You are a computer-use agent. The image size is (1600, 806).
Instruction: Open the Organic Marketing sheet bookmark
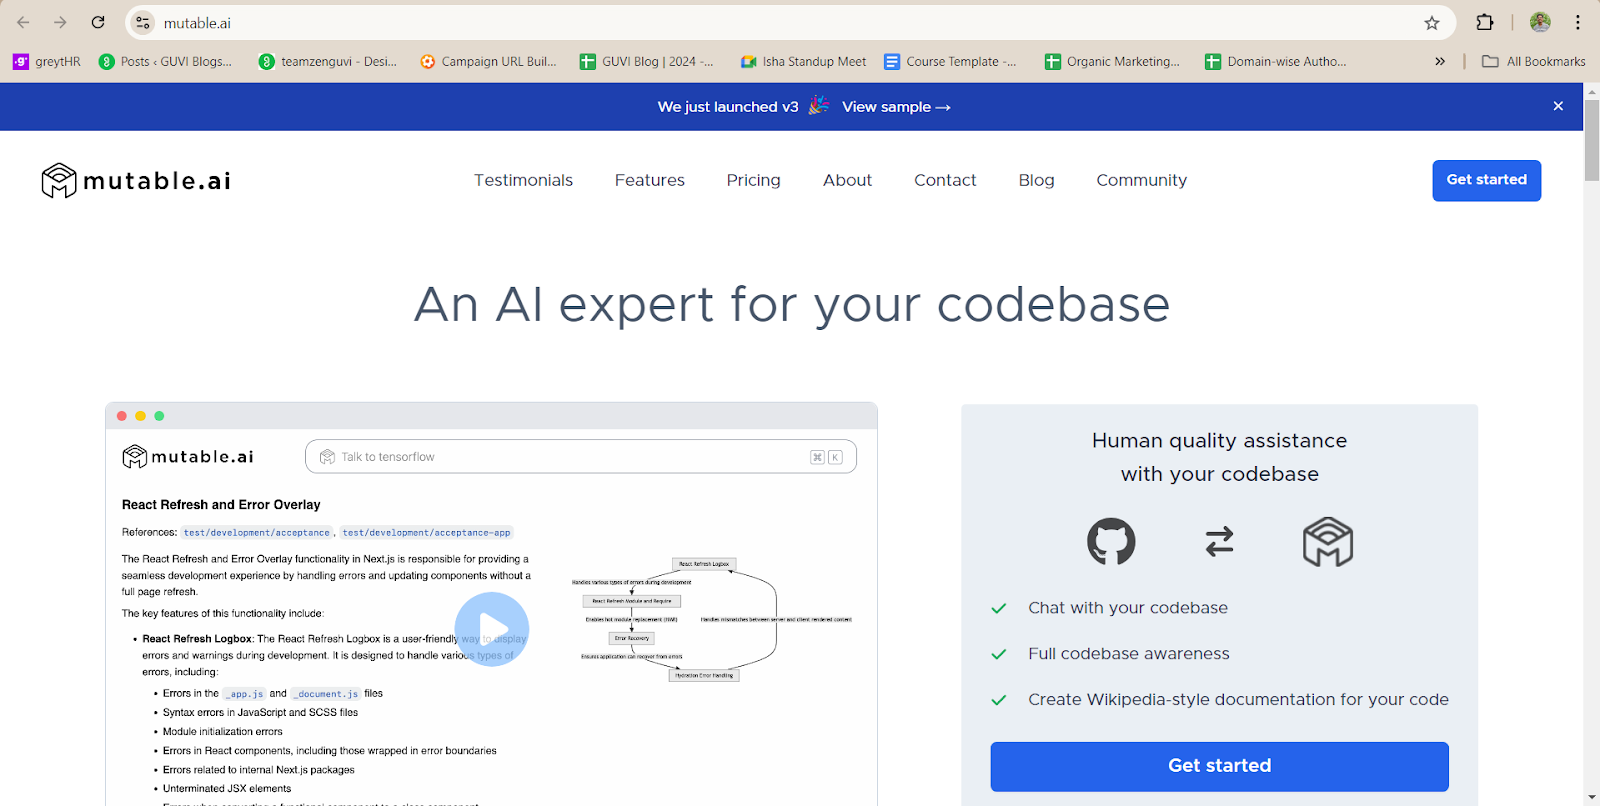click(x=1112, y=61)
